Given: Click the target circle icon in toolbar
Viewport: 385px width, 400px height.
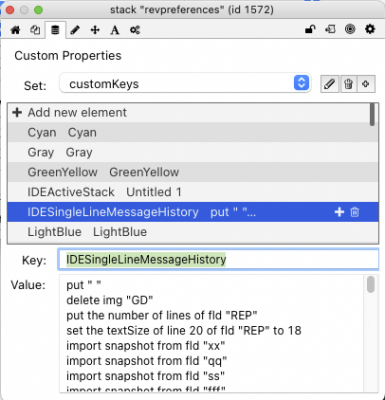Looking at the screenshot, I should [x=350, y=29].
